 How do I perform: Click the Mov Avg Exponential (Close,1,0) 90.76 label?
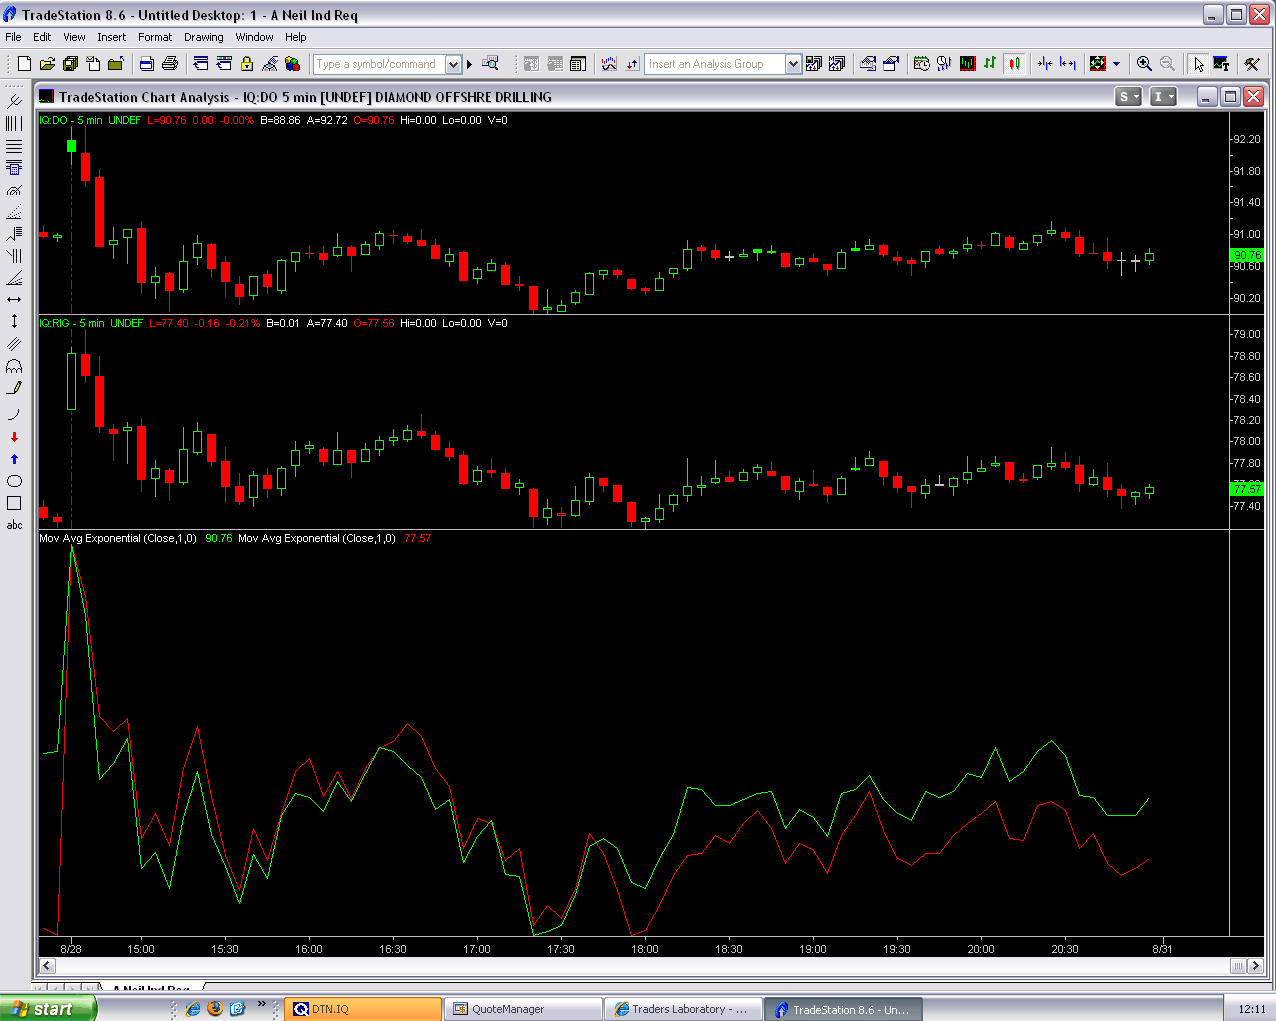135,538
